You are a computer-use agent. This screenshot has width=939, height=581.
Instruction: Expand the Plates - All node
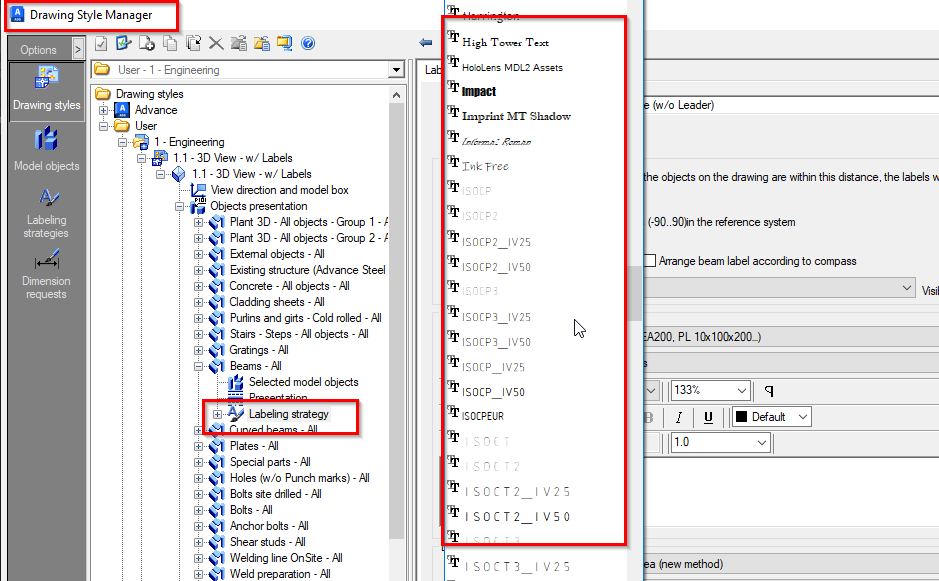198,446
